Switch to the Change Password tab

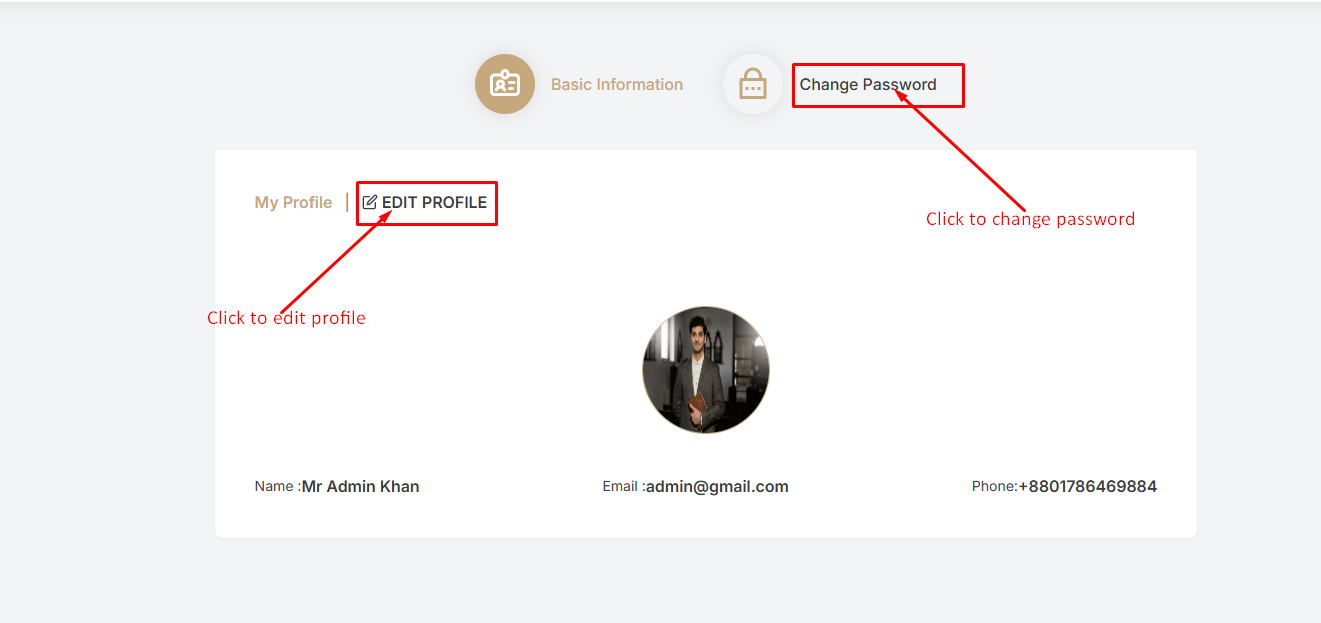coord(868,85)
